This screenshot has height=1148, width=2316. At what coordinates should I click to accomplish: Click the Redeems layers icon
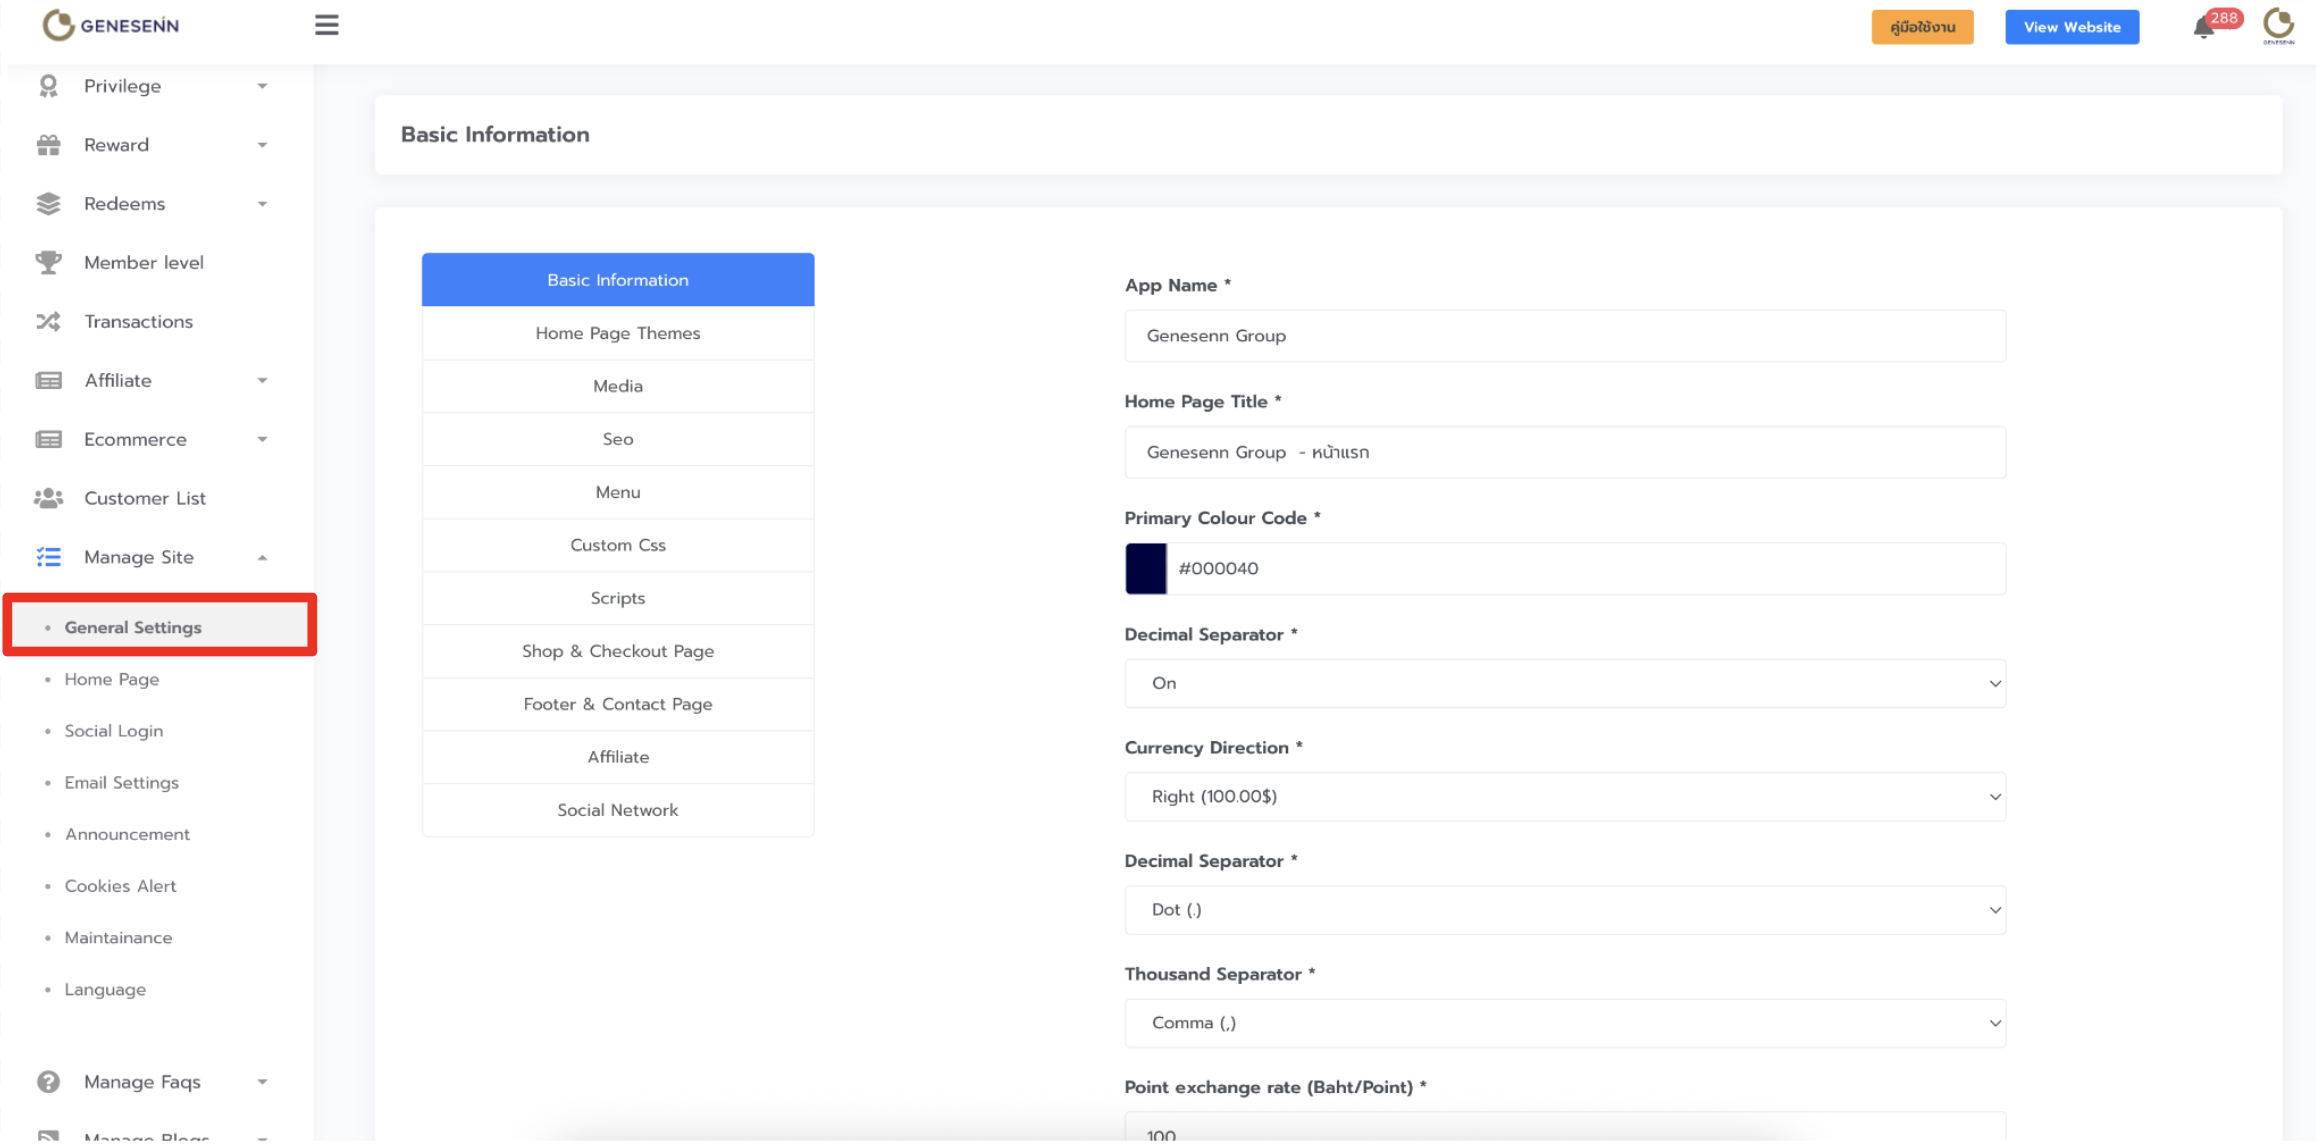coord(48,204)
